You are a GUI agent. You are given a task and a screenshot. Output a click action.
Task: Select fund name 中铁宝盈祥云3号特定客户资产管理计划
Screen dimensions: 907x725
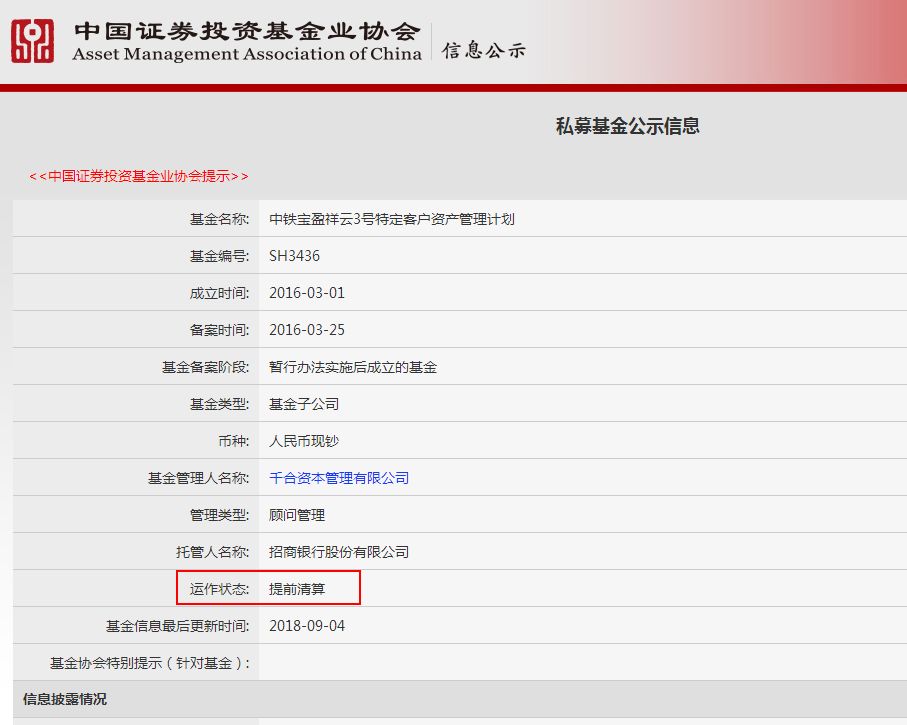pyautogui.click(x=392, y=219)
